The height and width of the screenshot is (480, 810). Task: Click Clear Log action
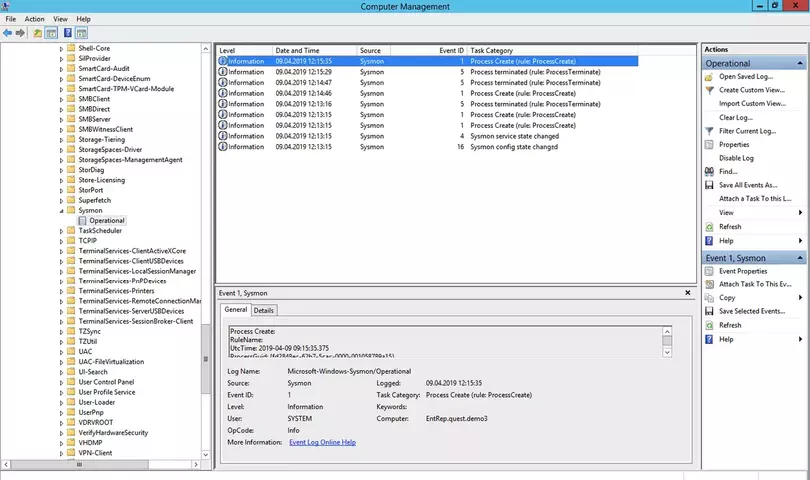pyautogui.click(x=736, y=117)
